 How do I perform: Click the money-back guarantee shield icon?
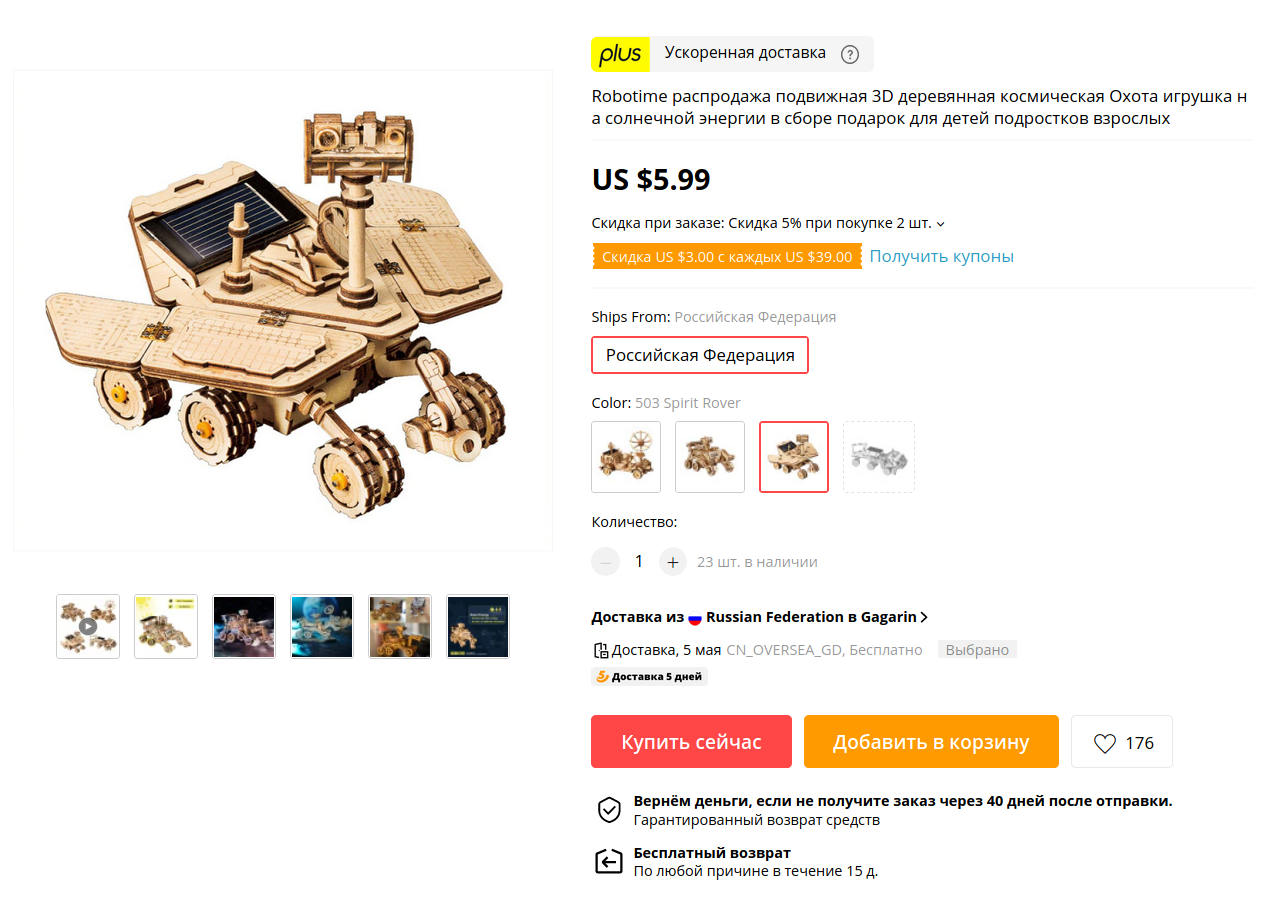click(609, 810)
